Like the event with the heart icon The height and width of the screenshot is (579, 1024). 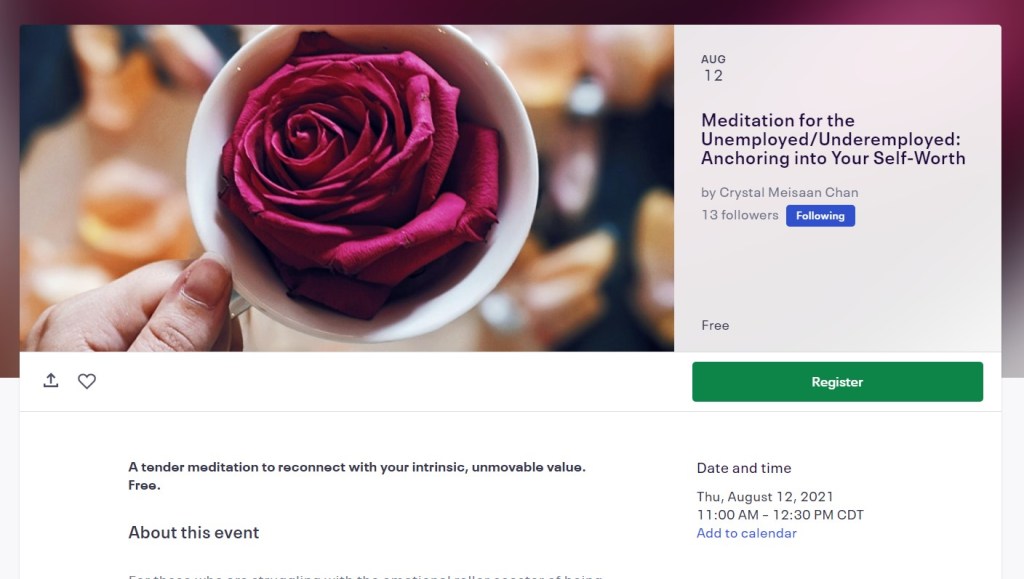pos(87,381)
